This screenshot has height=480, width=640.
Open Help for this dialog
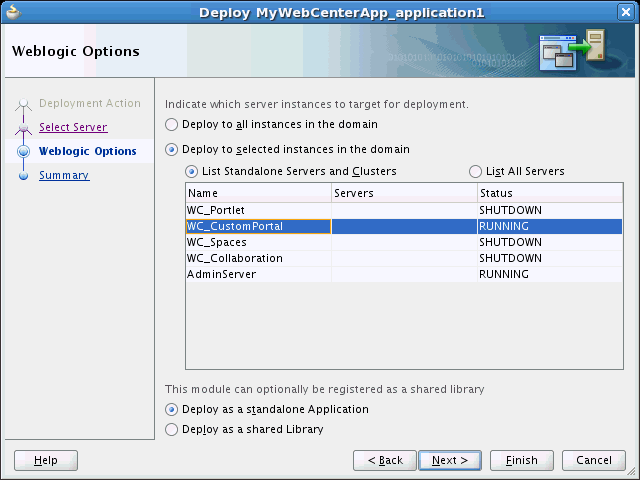pyautogui.click(x=46, y=460)
